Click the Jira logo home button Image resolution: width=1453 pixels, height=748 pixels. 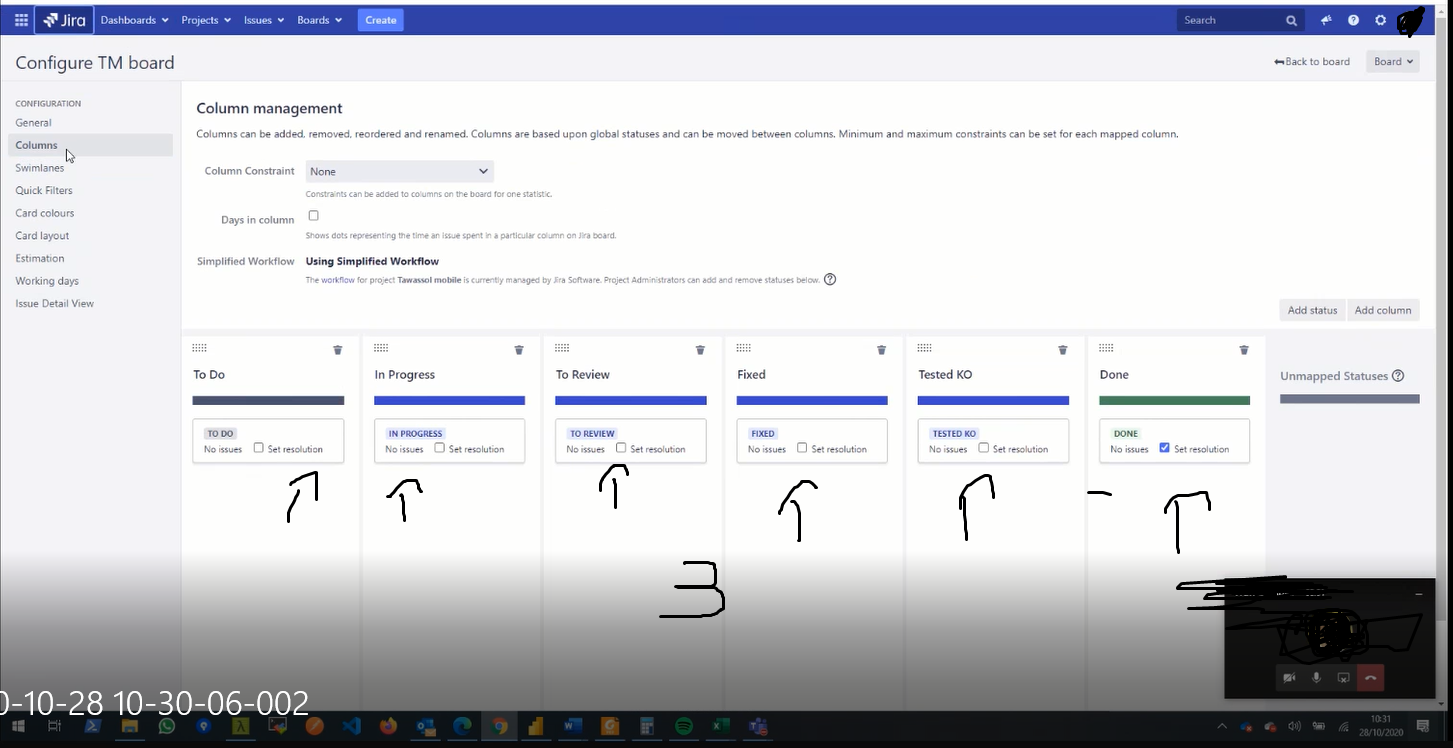(64, 20)
